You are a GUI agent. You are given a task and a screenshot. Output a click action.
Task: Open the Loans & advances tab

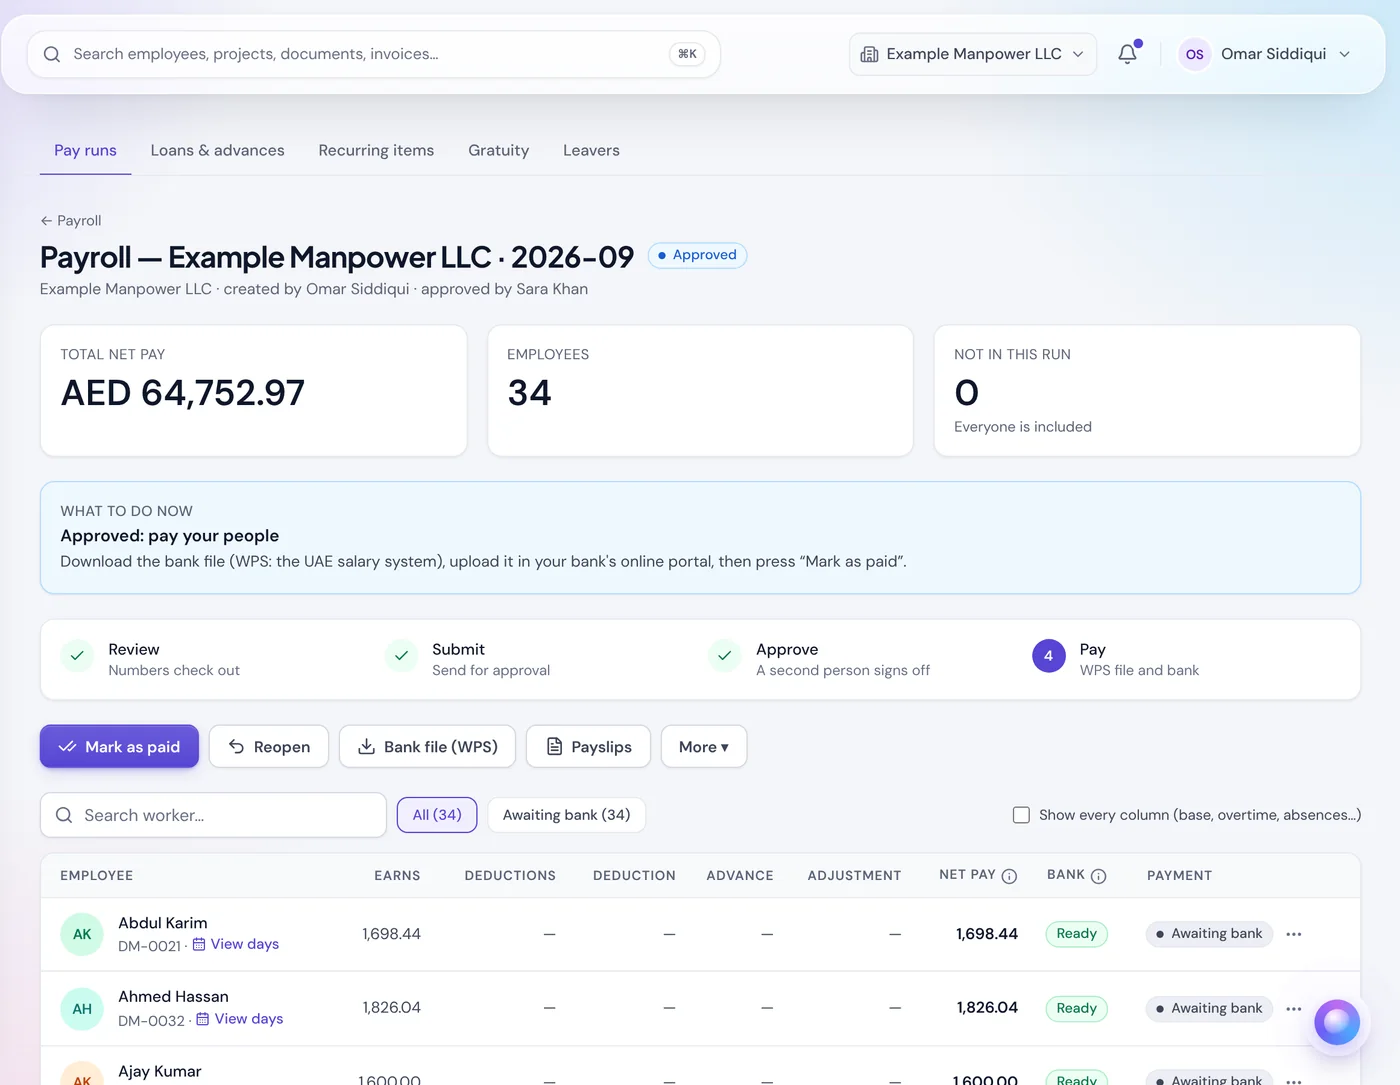click(217, 150)
